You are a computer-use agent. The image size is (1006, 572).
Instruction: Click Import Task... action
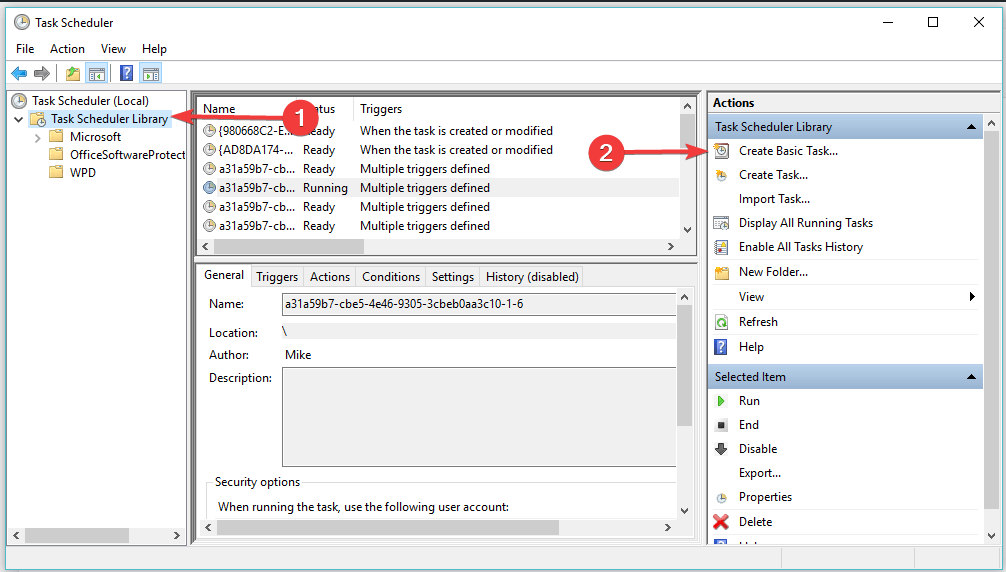[x=774, y=199]
